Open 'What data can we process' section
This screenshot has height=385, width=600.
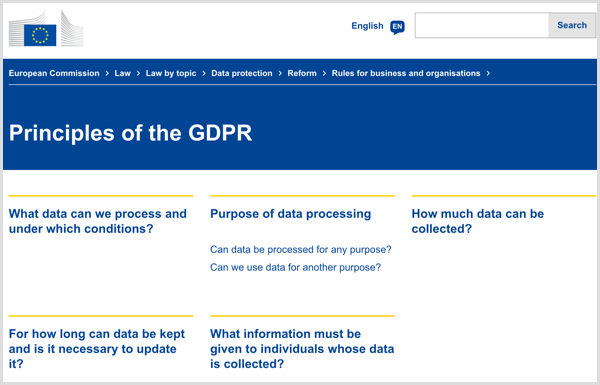click(98, 221)
